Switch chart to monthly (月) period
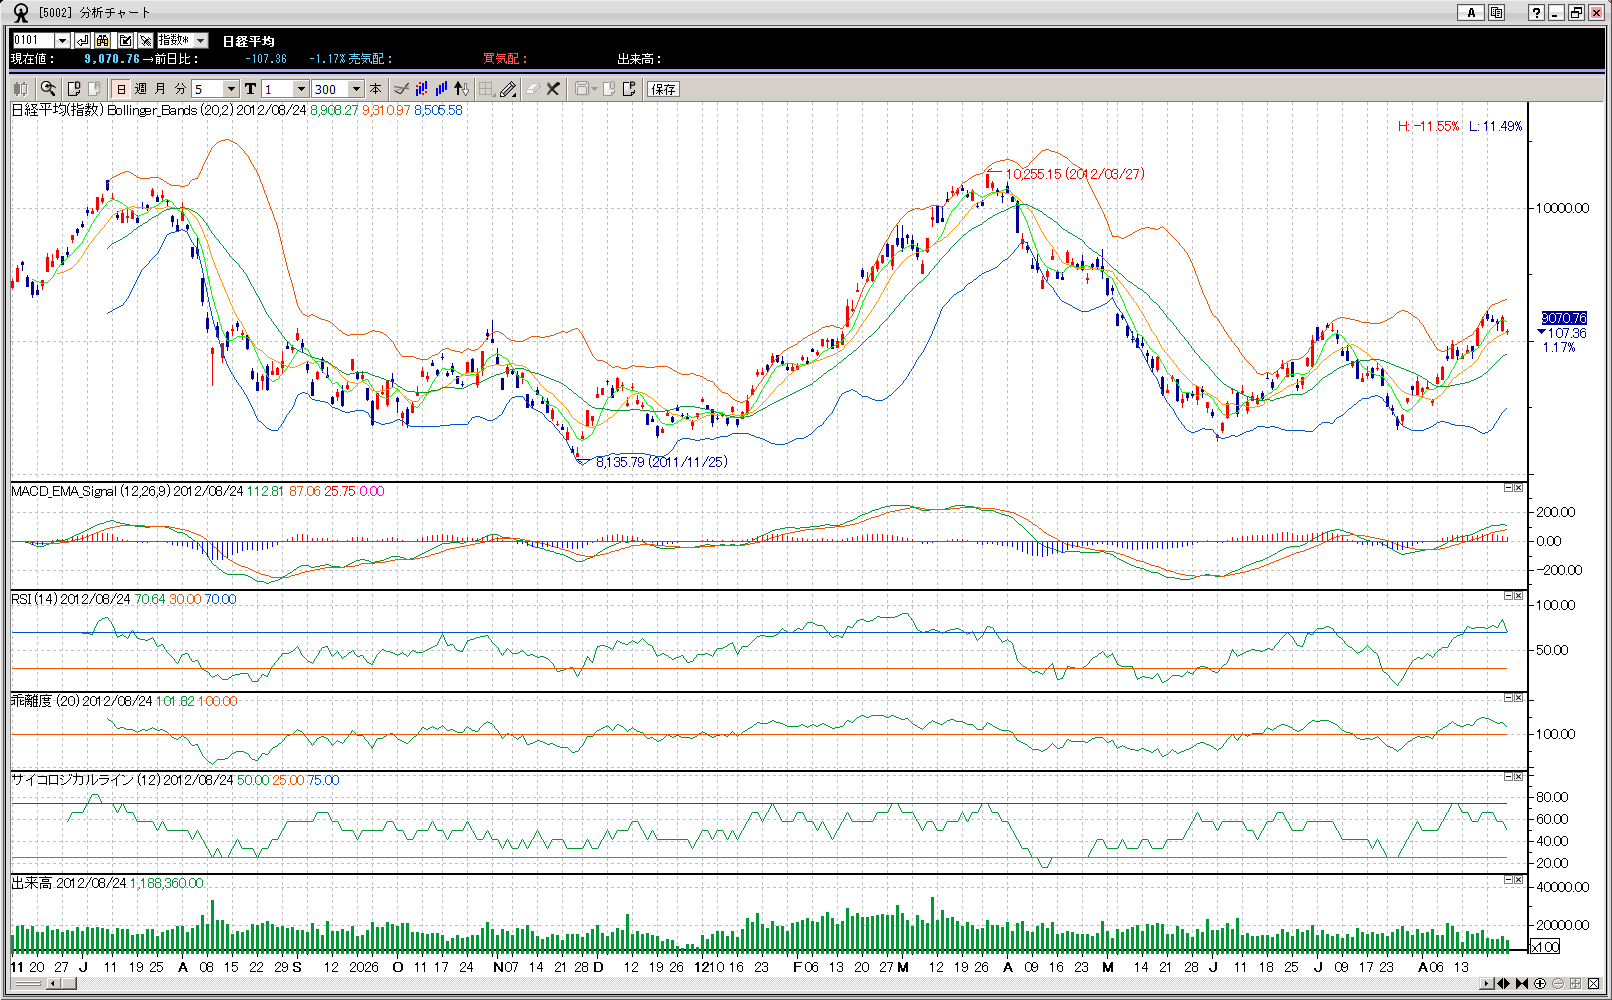 coord(160,89)
